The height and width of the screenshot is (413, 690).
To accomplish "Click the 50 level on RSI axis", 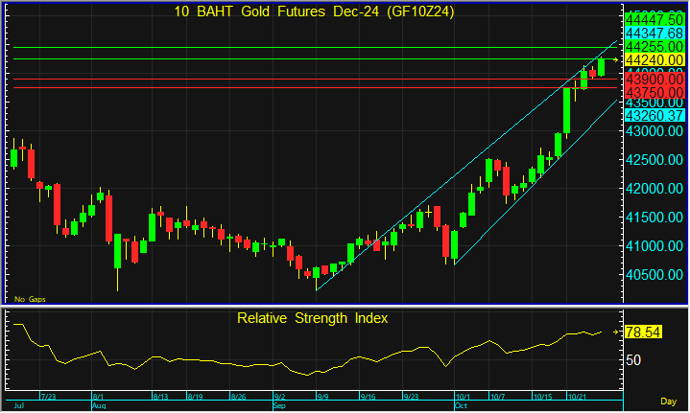I will coord(634,358).
